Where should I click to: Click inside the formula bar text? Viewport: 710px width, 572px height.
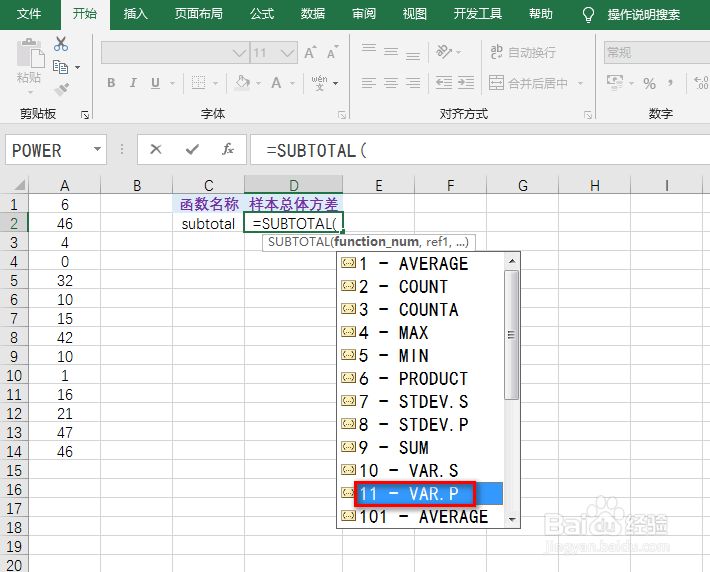(x=480, y=150)
